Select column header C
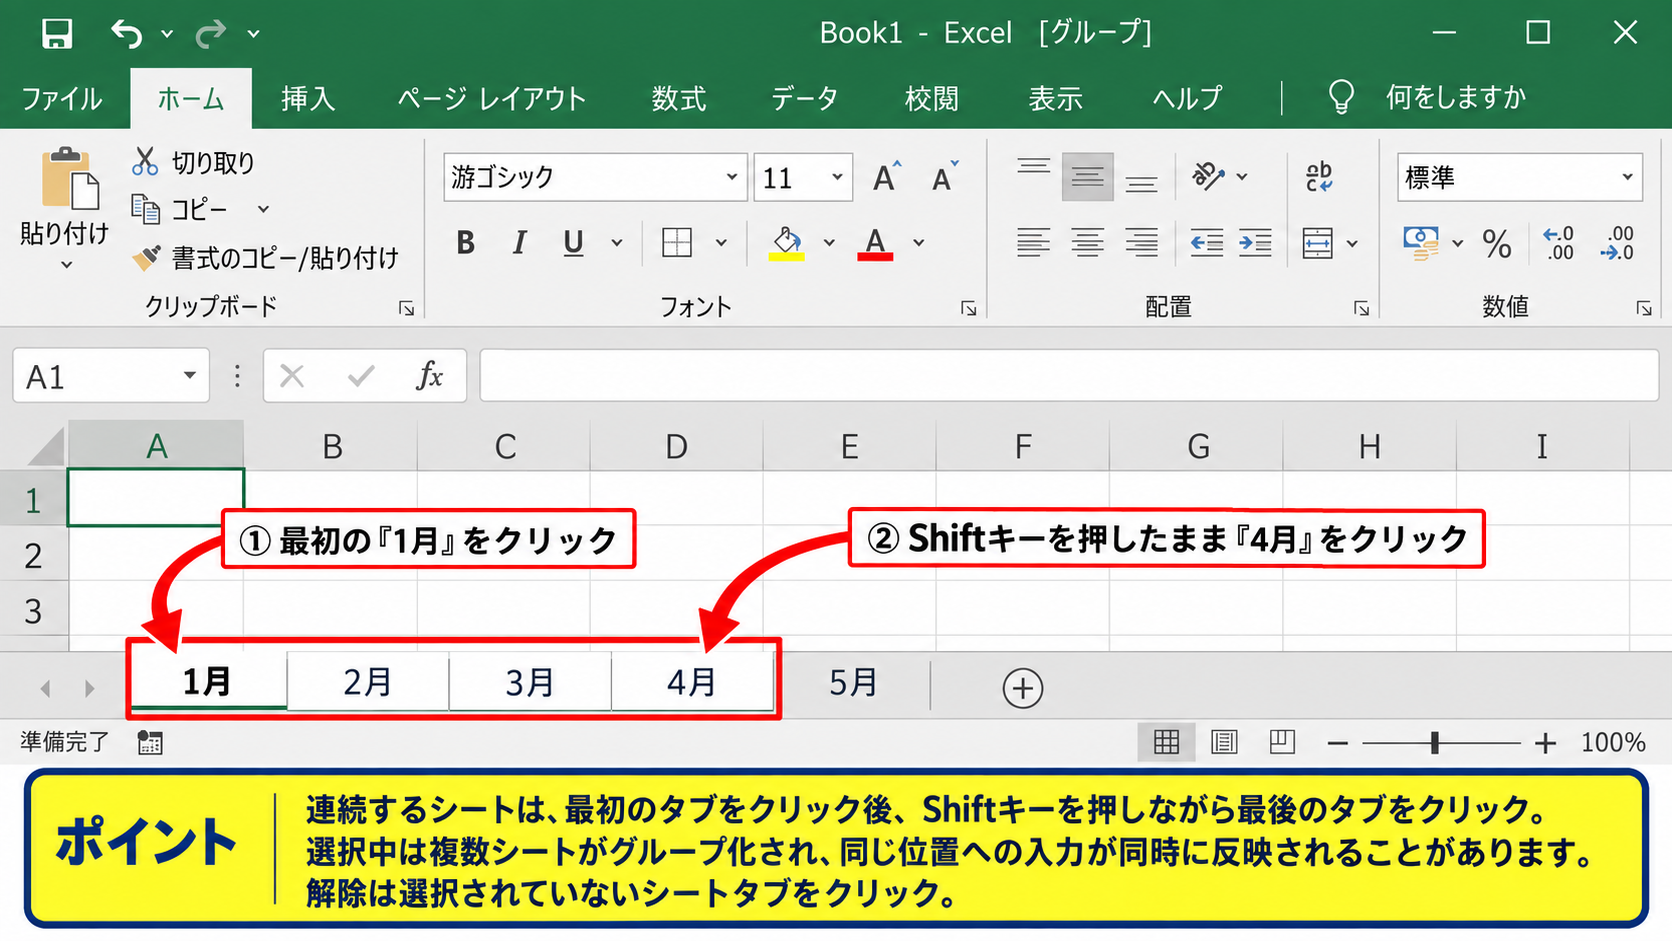 click(505, 446)
